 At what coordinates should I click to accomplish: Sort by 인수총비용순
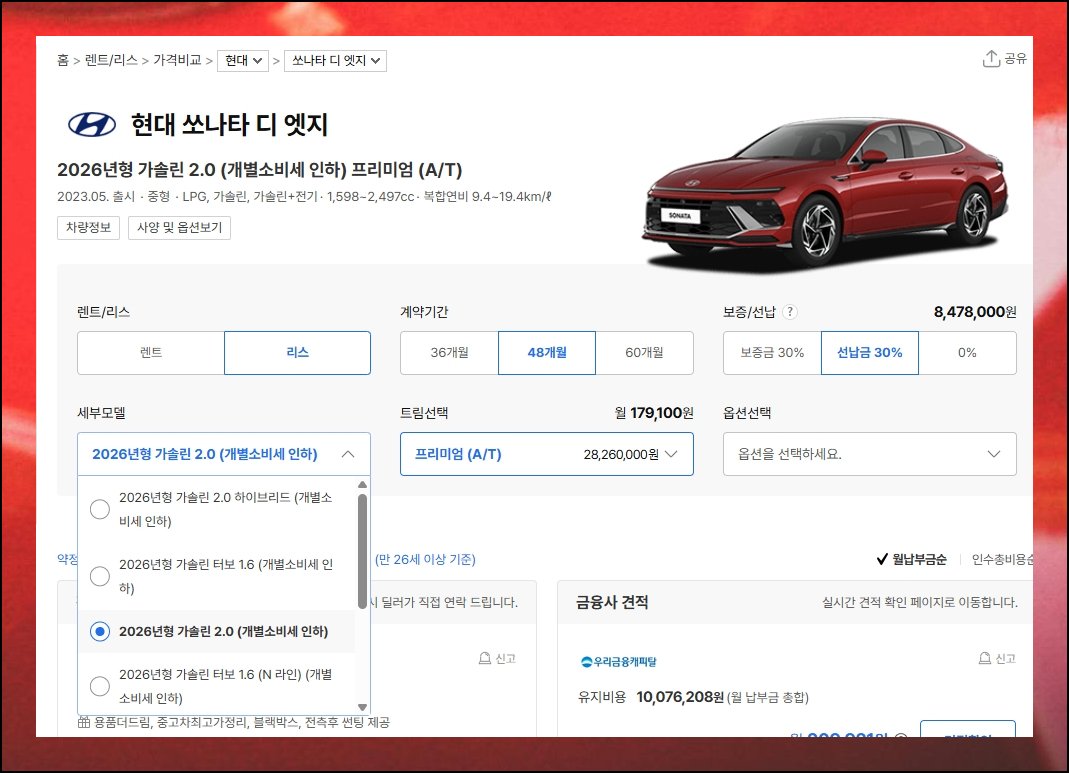pyautogui.click(x=1002, y=560)
